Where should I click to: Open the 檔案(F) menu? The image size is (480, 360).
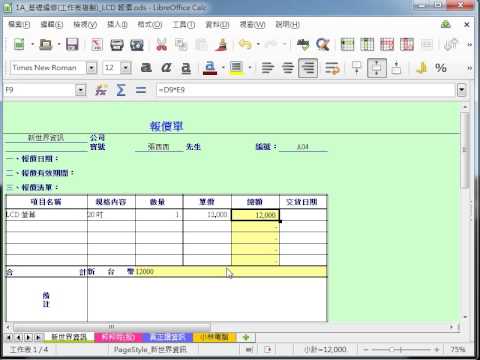point(19,25)
